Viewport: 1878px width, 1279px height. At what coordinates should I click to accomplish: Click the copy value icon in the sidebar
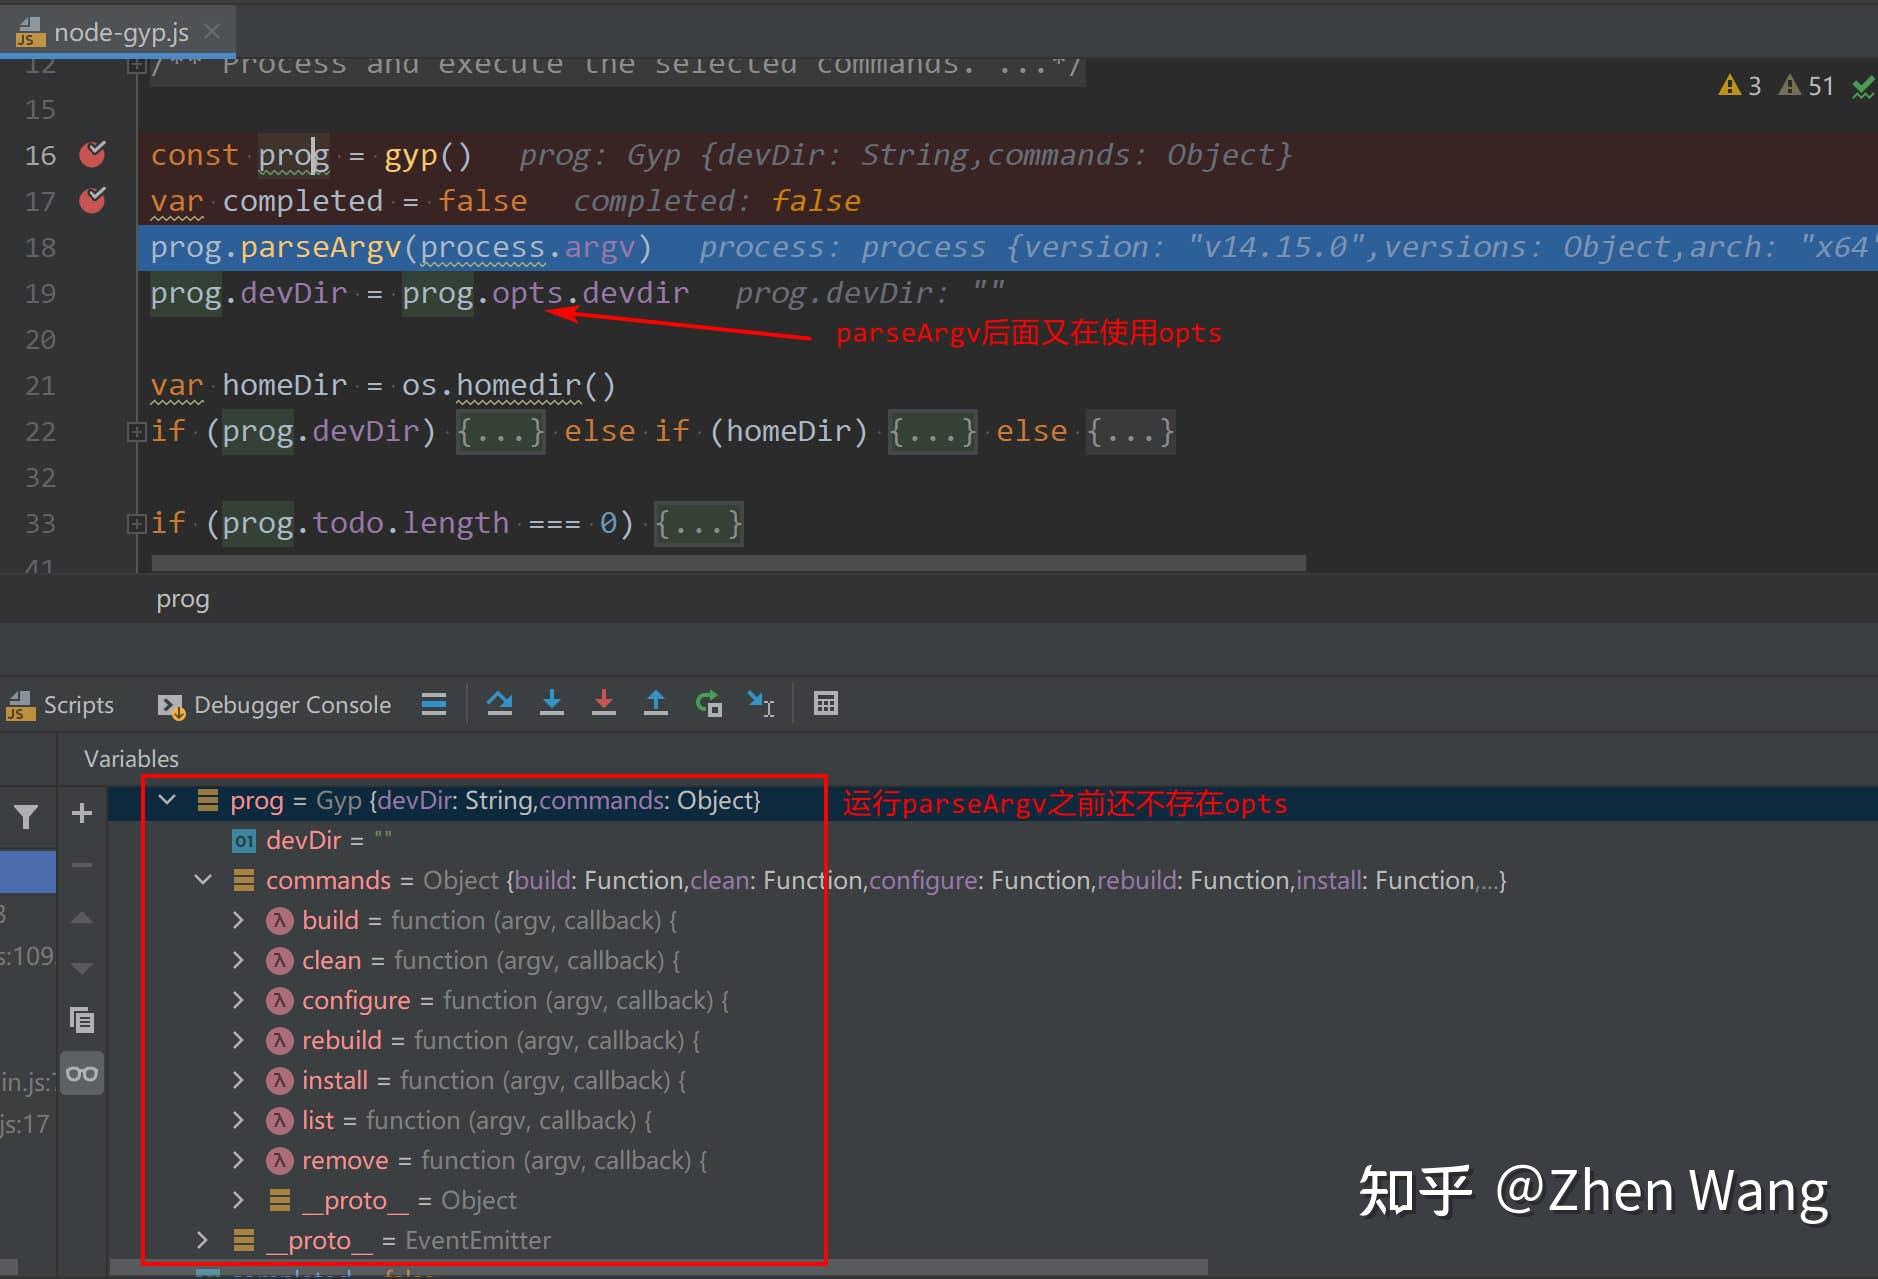81,1019
